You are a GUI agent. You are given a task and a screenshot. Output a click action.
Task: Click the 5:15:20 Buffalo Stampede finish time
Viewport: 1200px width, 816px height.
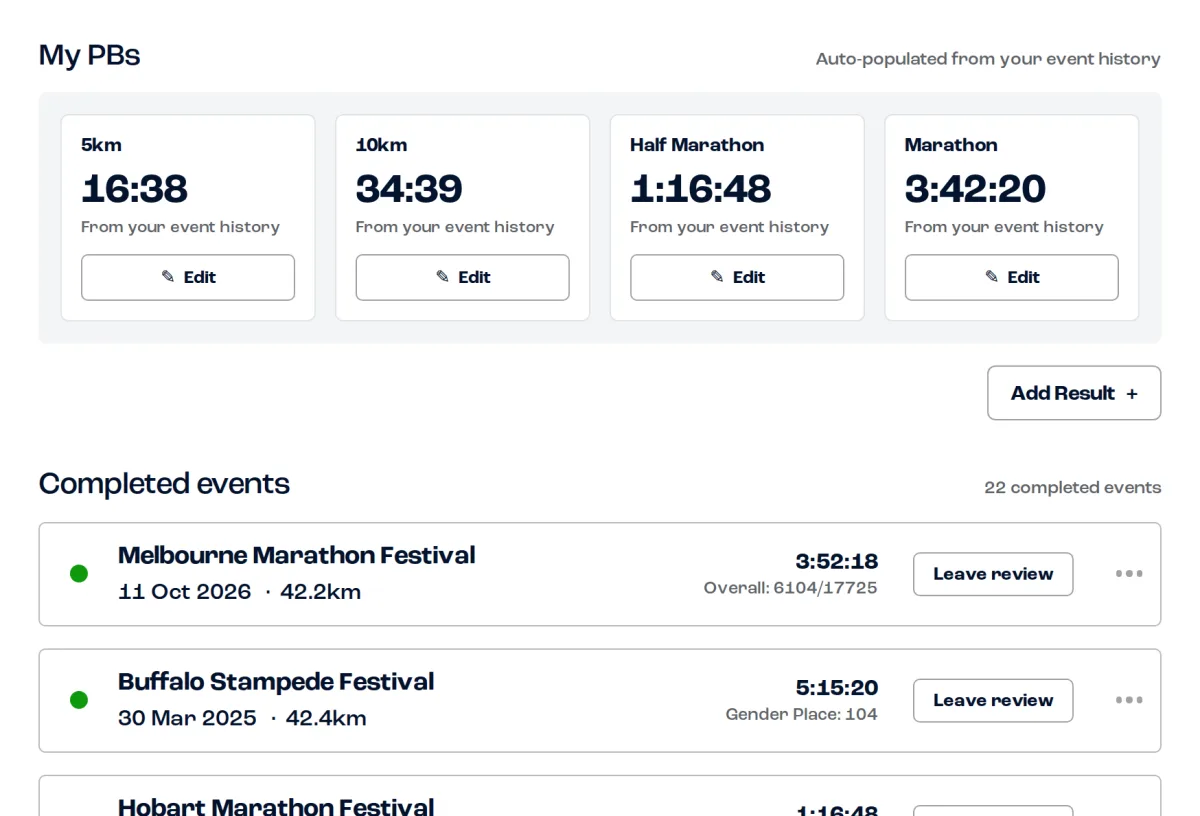[x=837, y=687]
